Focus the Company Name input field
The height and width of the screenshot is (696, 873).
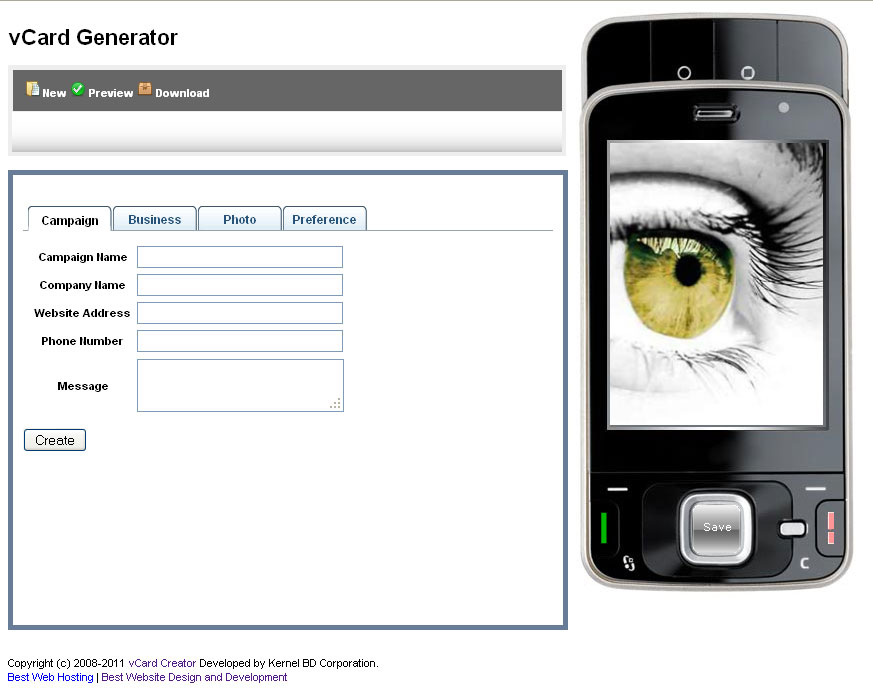tap(240, 285)
